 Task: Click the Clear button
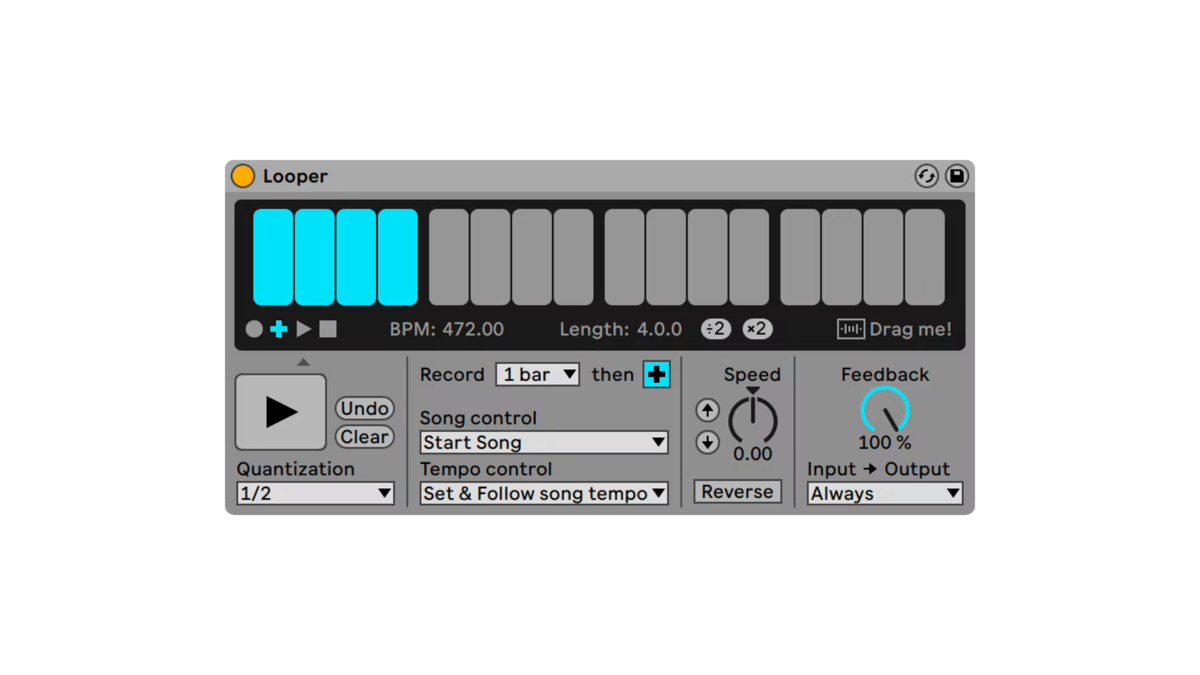pos(365,437)
